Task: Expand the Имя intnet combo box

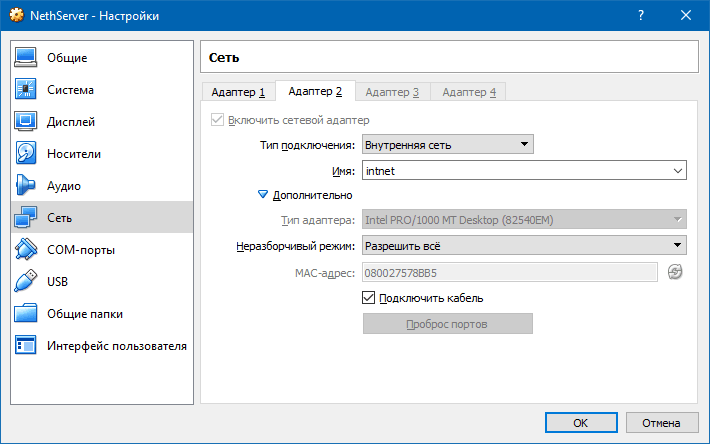Action: click(678, 171)
